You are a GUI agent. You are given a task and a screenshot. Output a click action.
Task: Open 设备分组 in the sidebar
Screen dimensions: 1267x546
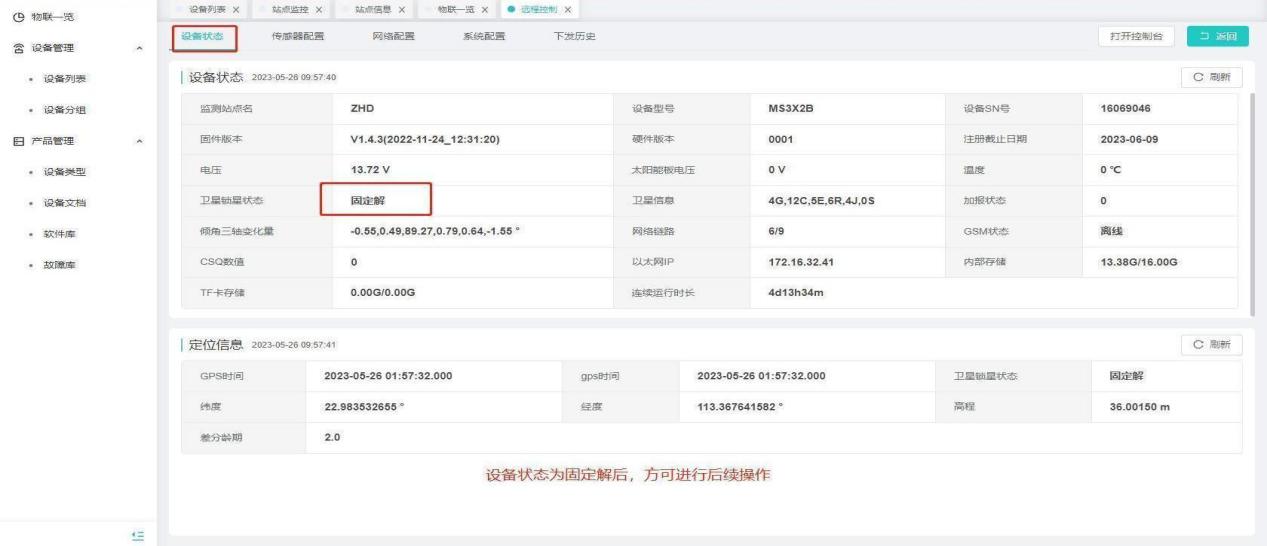[63, 110]
